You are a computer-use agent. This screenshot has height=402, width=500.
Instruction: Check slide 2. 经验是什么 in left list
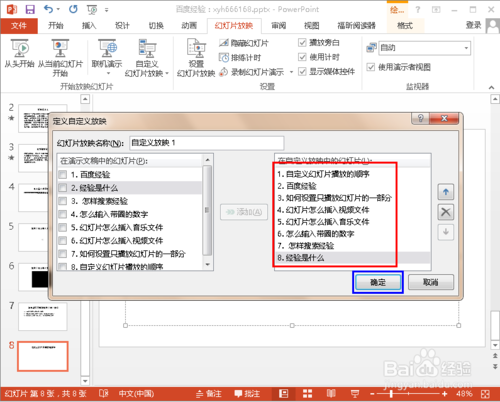pos(62,188)
